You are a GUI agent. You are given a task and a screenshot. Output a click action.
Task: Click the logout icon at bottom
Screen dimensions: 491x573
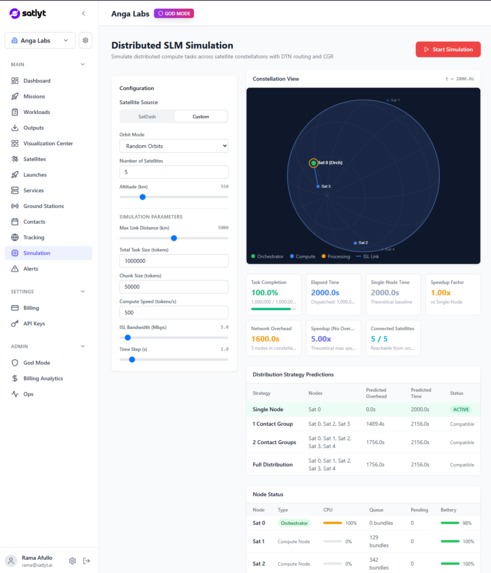coord(87,561)
